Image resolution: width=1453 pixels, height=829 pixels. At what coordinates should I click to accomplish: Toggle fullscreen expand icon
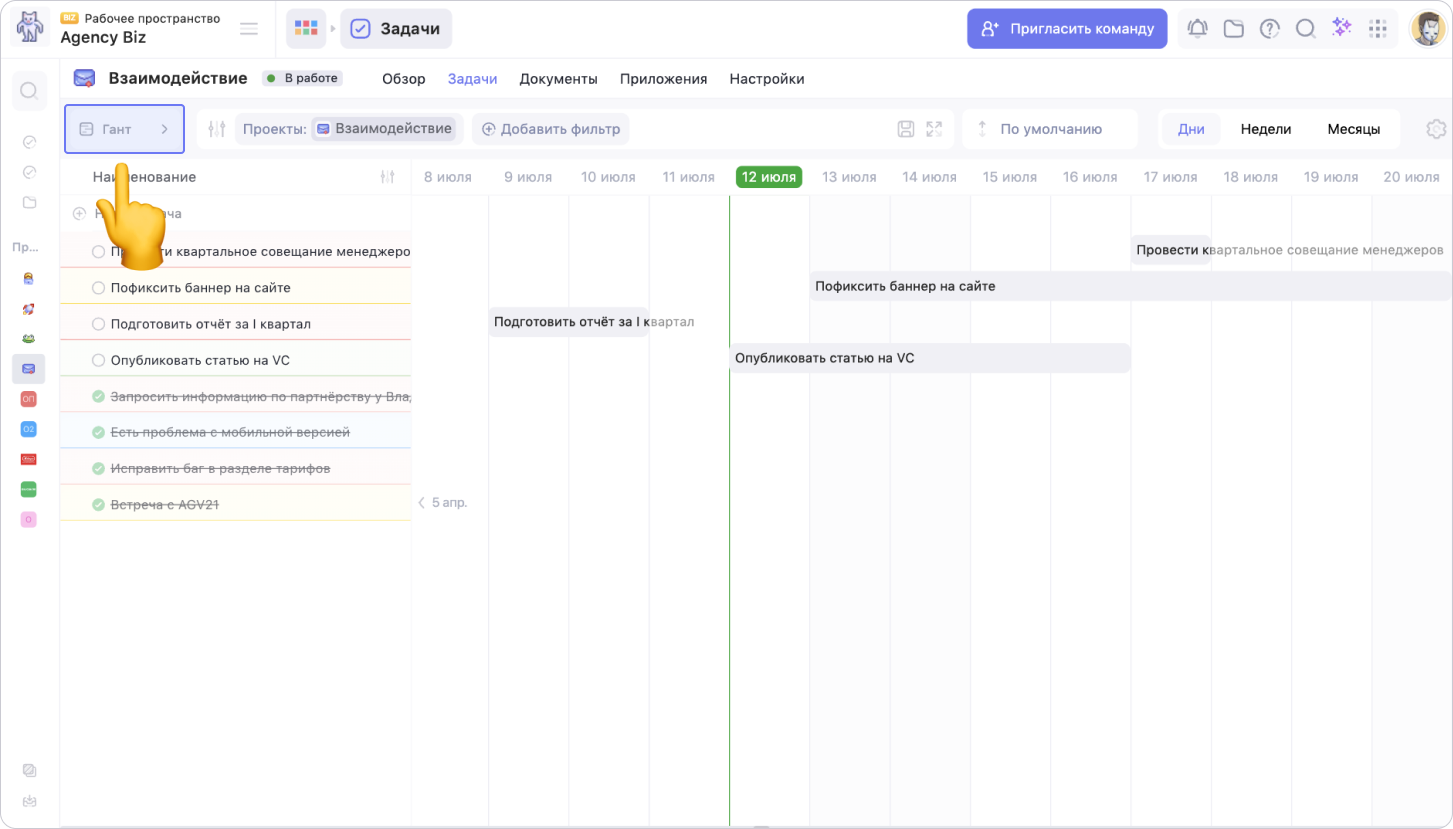[934, 129]
